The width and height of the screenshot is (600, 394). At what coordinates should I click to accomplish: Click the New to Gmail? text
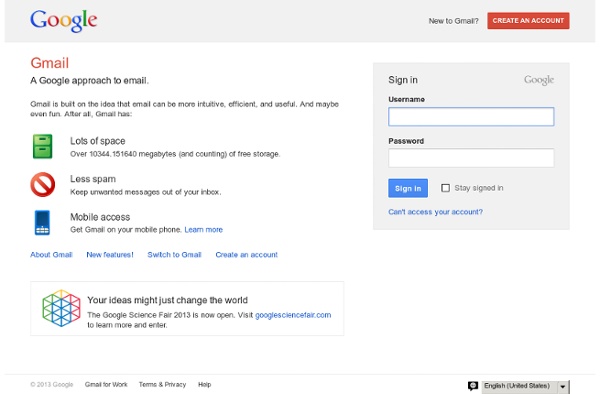(453, 21)
